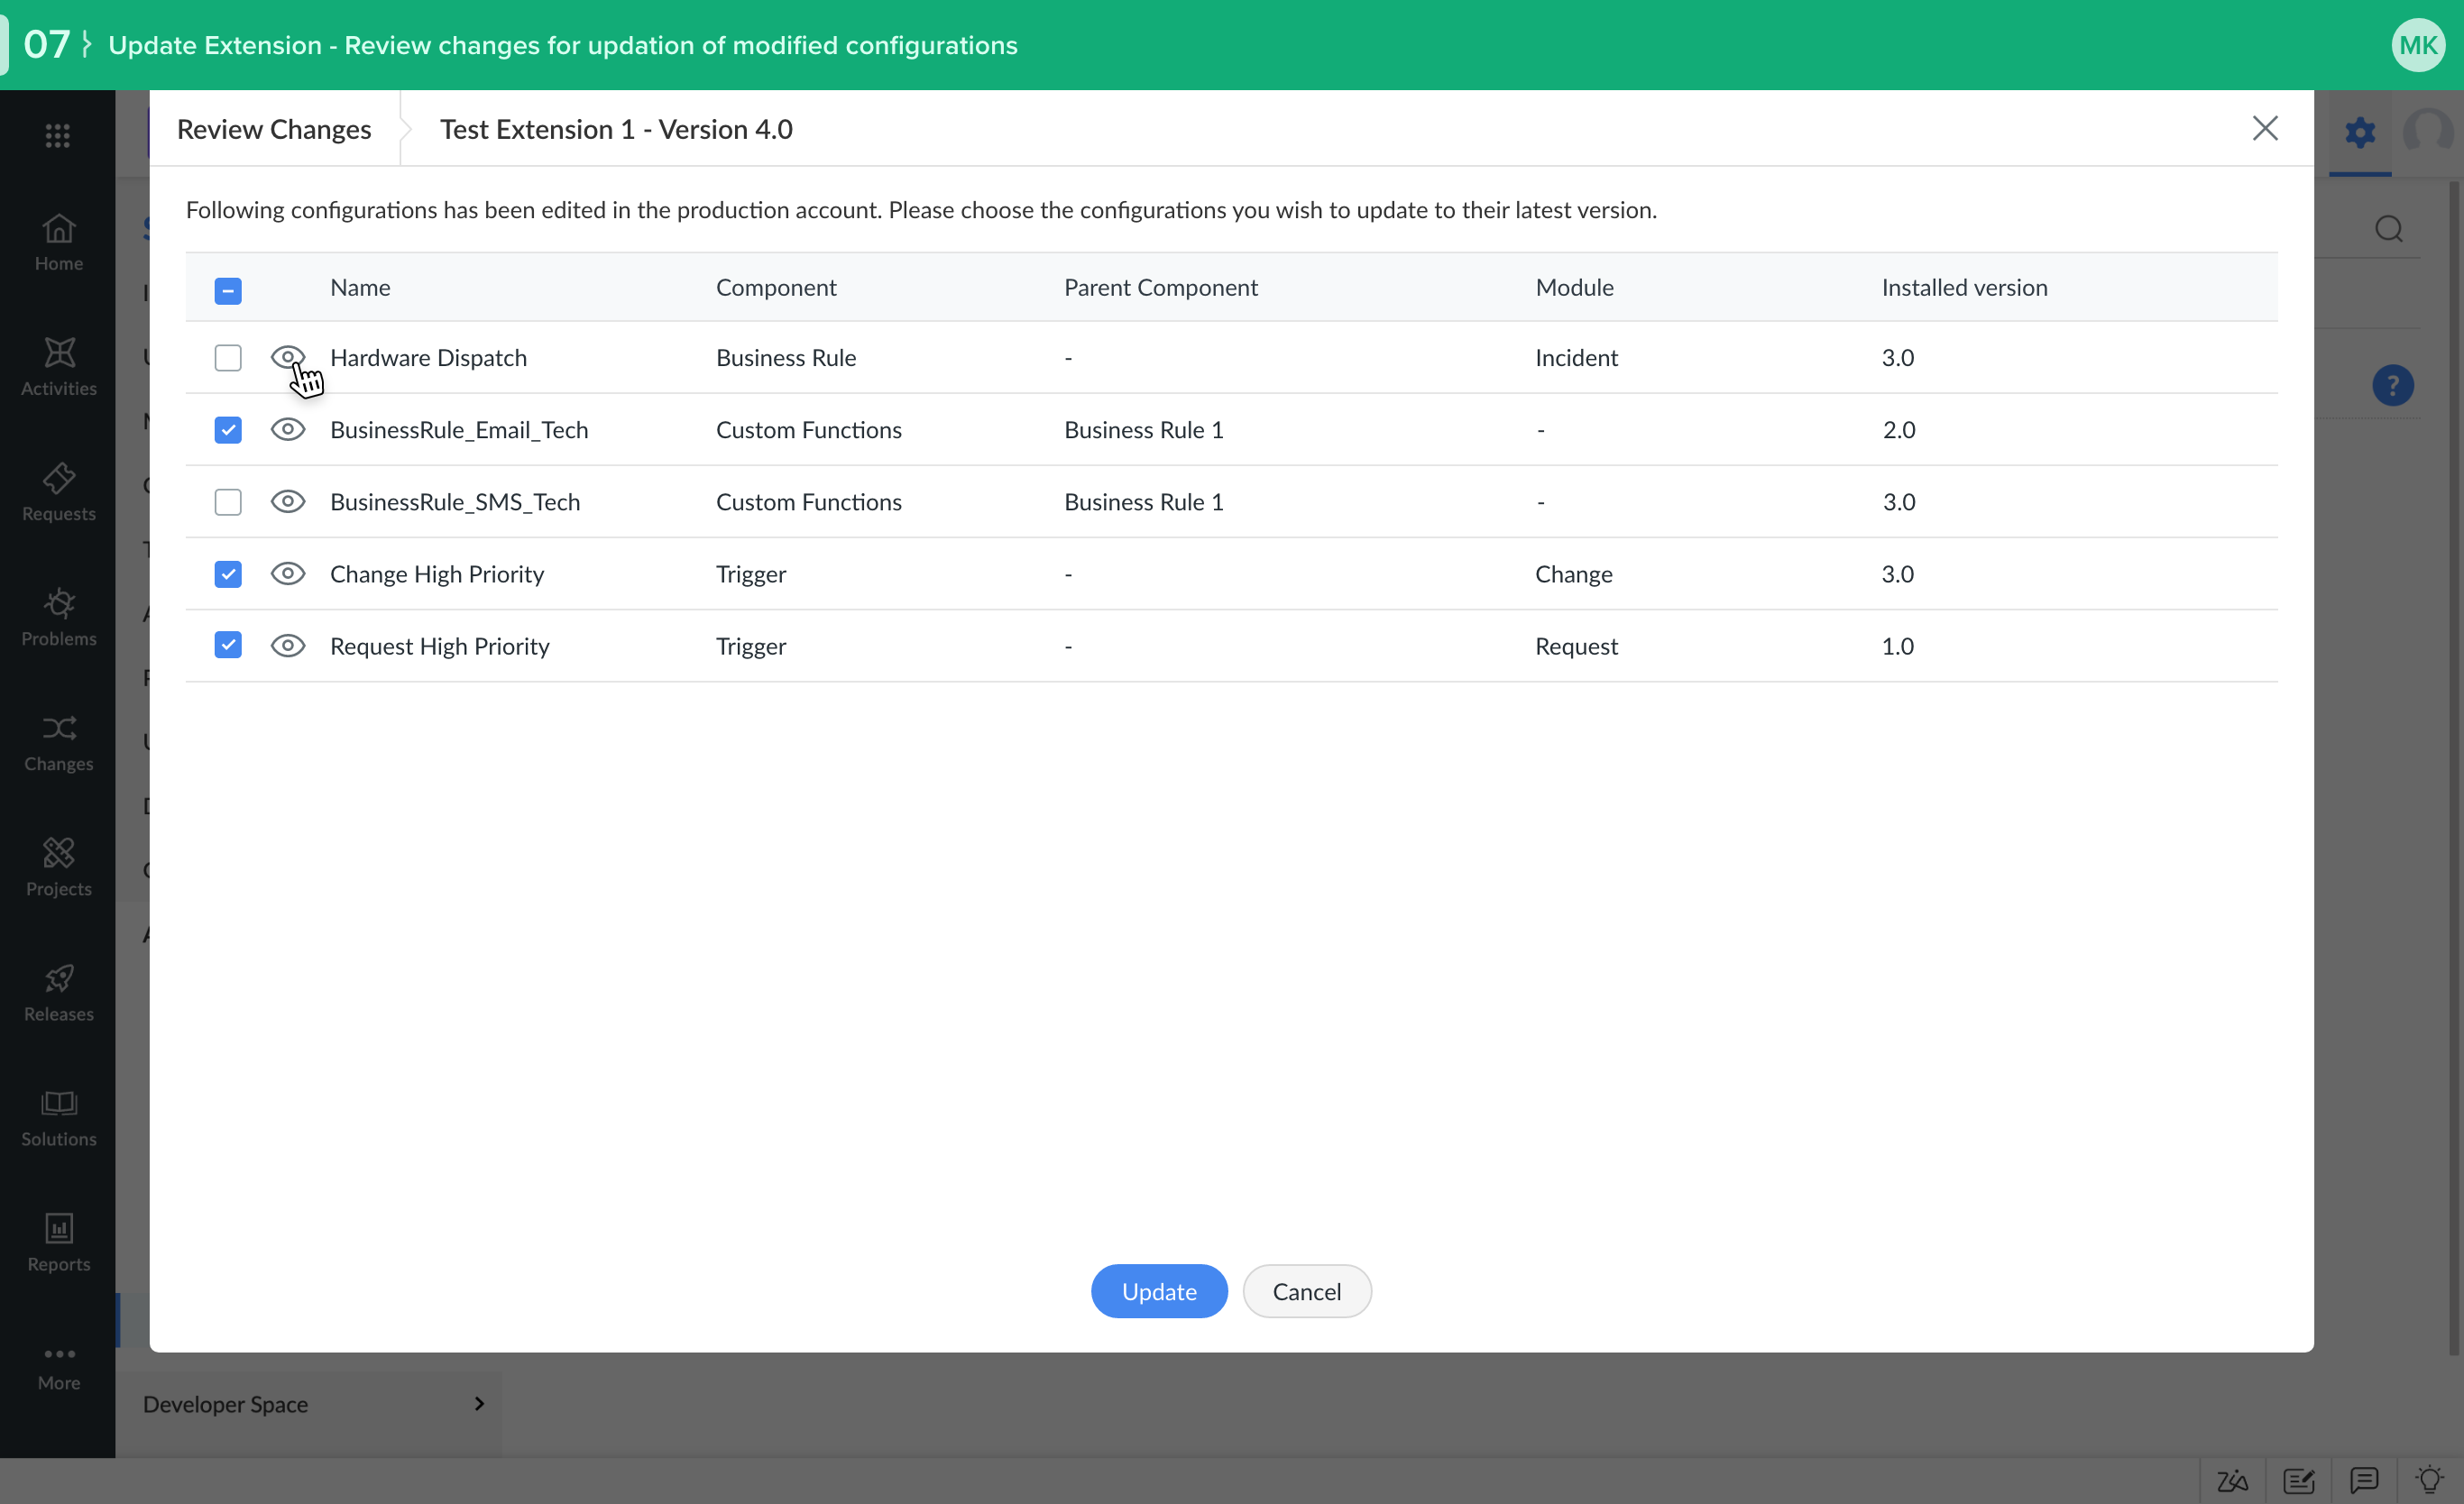Click the Business Rule component cell
Viewport: 2464px width, 1504px height.
pyautogui.click(x=786, y=357)
